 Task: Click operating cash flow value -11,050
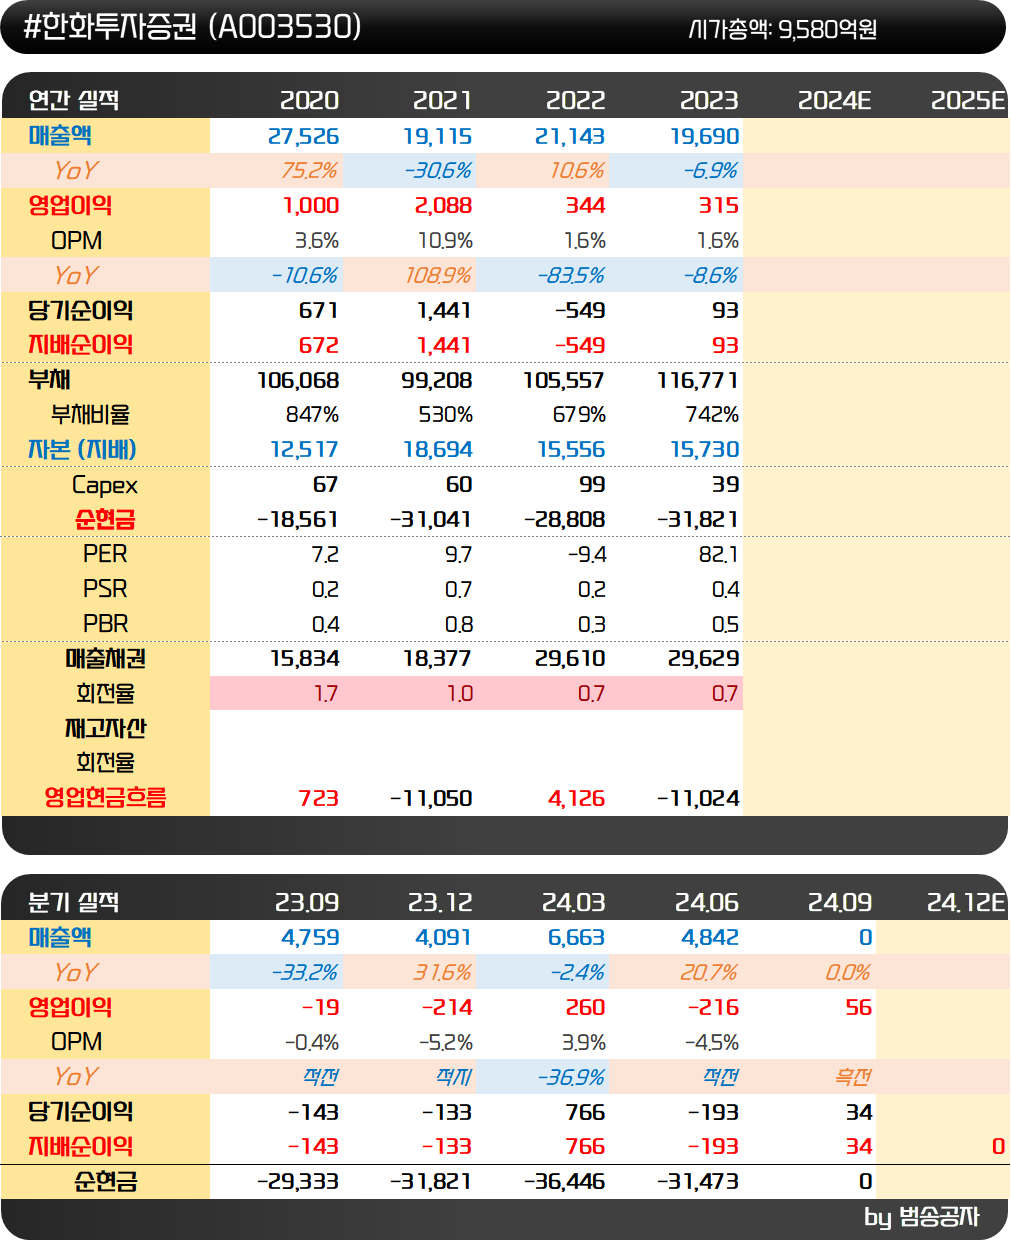point(431,798)
